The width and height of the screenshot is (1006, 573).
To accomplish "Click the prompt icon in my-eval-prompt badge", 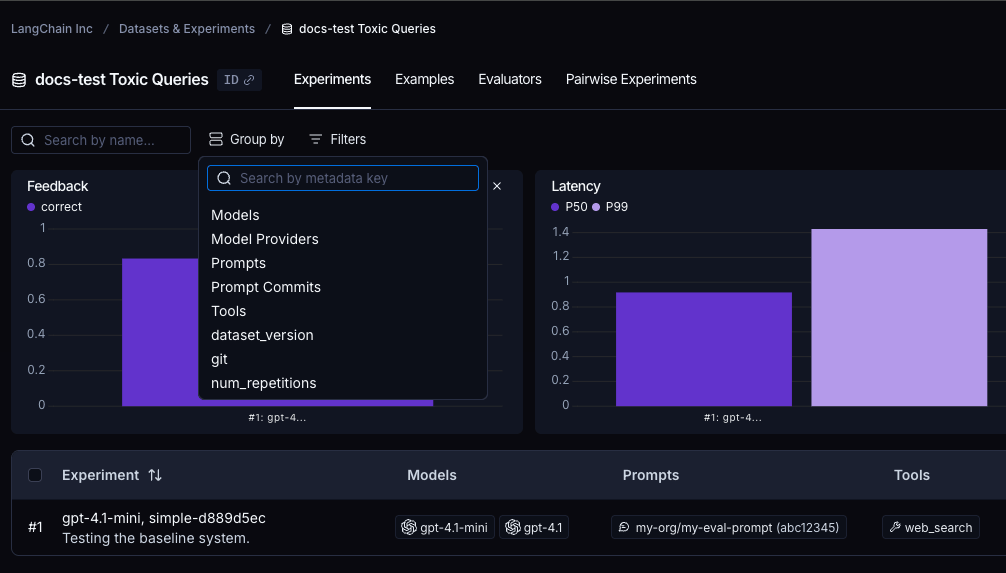I will (x=624, y=527).
